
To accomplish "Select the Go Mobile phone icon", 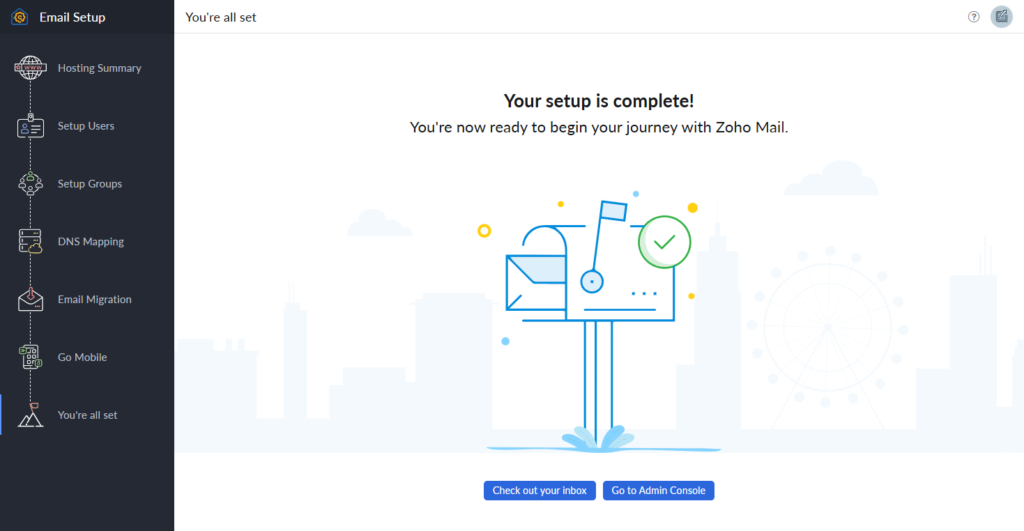I will (30, 357).
